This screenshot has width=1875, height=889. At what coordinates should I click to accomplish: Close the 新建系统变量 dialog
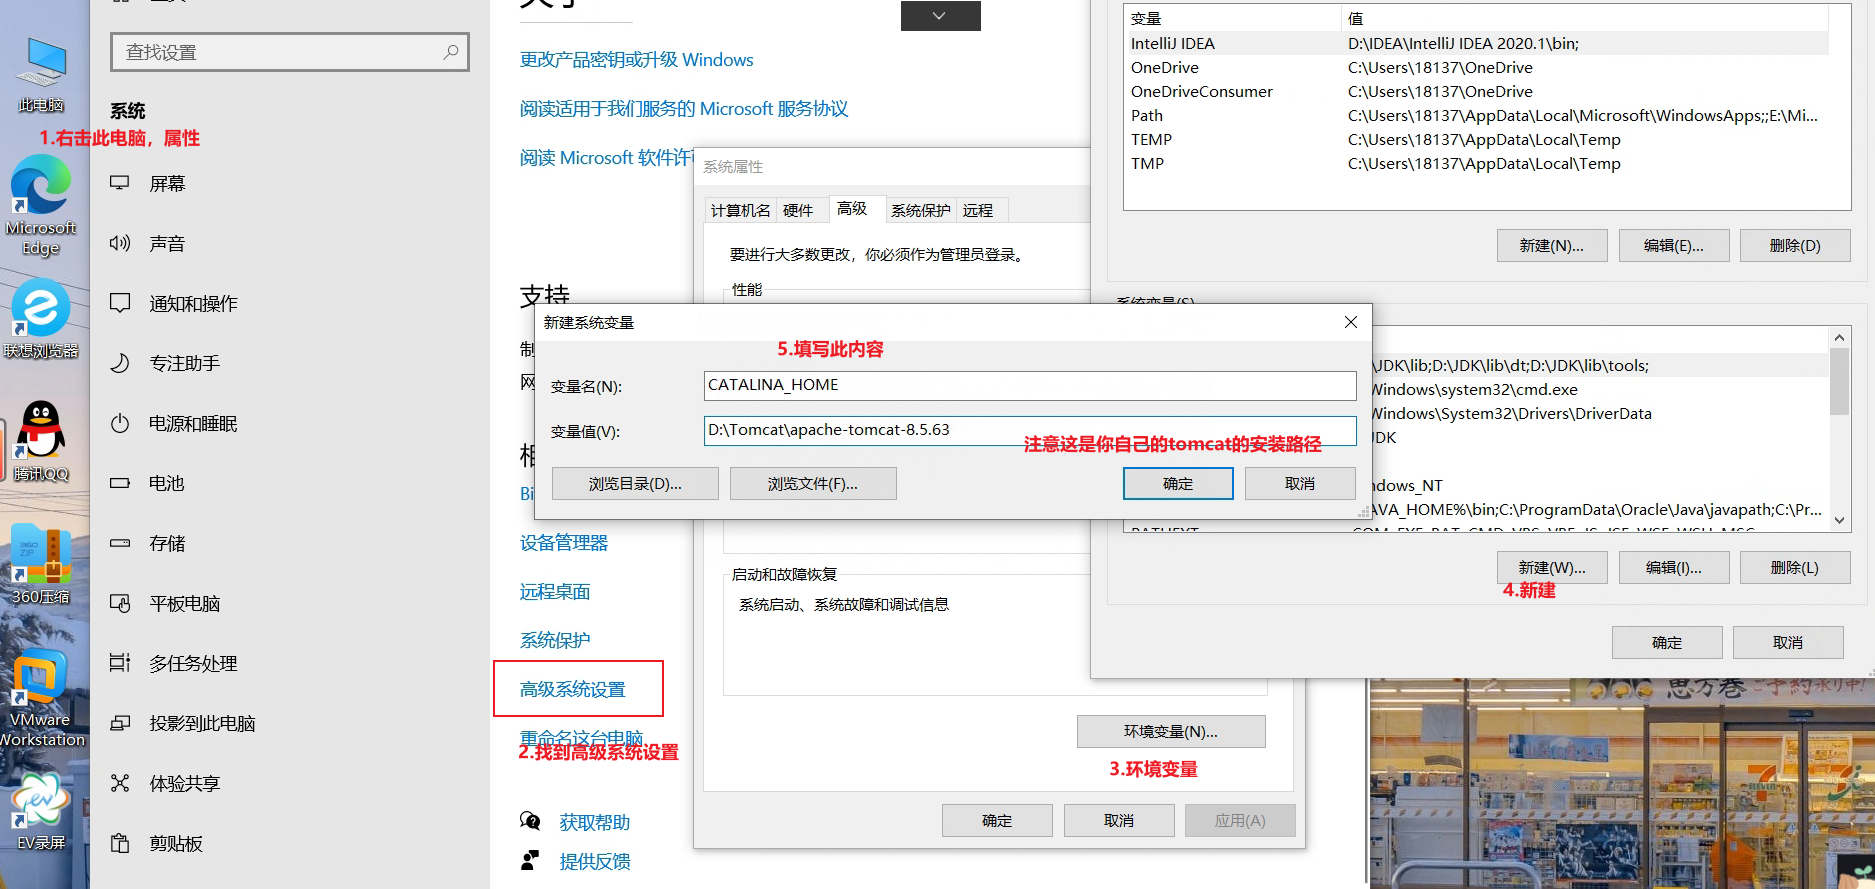click(1351, 322)
